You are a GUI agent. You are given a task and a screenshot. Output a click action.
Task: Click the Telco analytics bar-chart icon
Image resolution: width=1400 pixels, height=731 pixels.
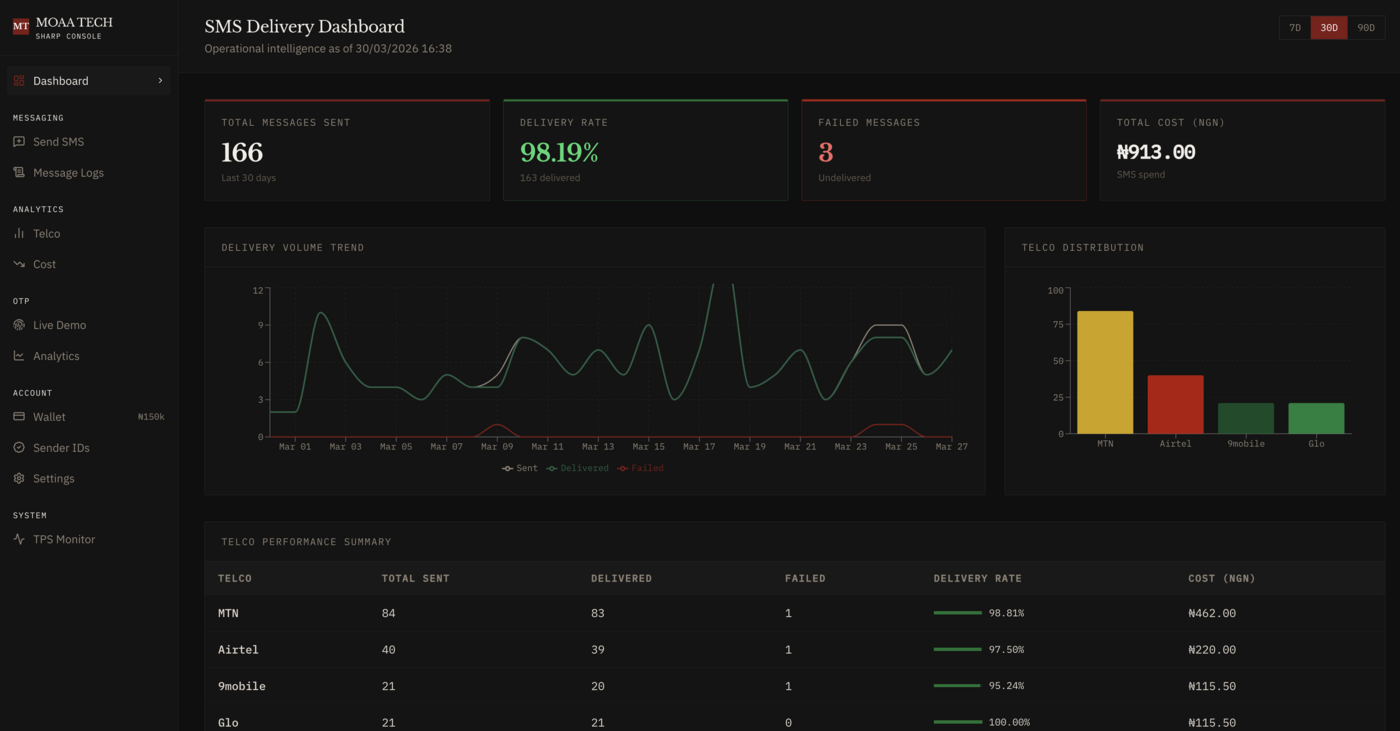[x=19, y=234]
